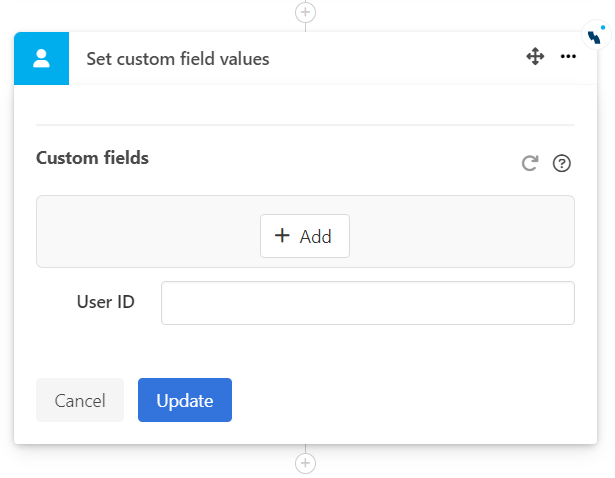The width and height of the screenshot is (615, 478).
Task: Click the plus symbol inside Add button
Action: click(282, 236)
